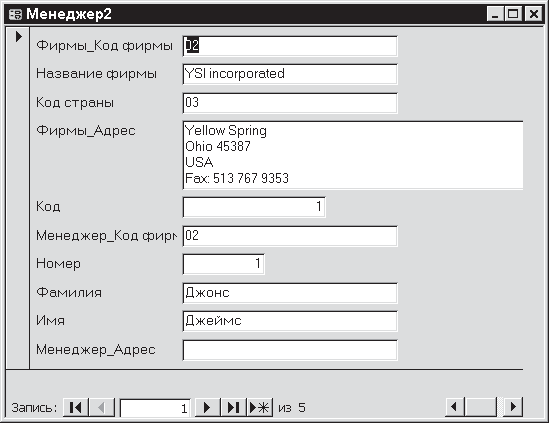Click the Номер field

point(223,264)
